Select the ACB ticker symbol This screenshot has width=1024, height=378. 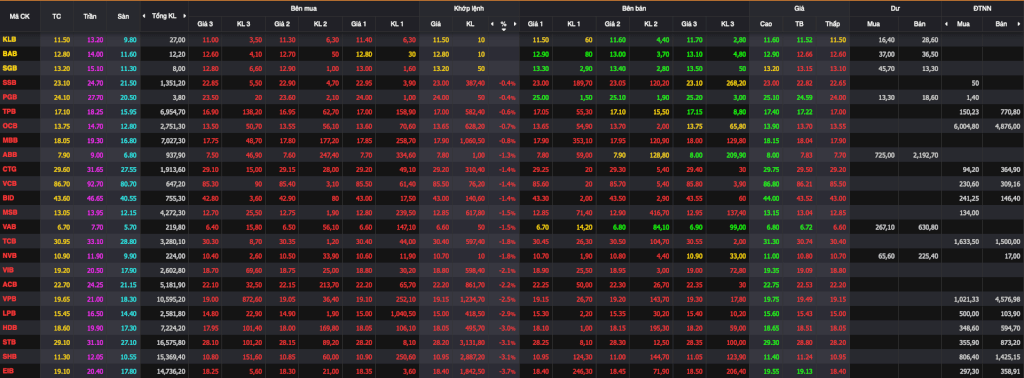click(x=10, y=284)
